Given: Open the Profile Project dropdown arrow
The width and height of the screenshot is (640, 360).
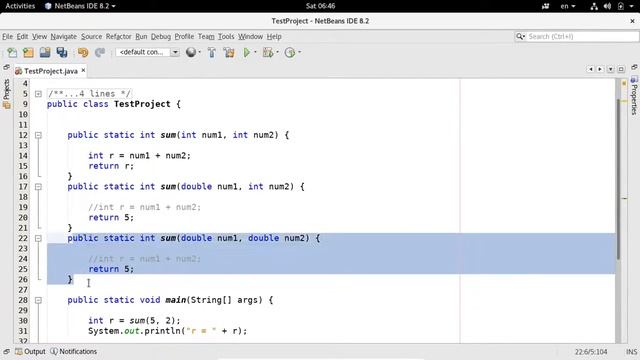Looking at the screenshot, I should coord(299,52).
